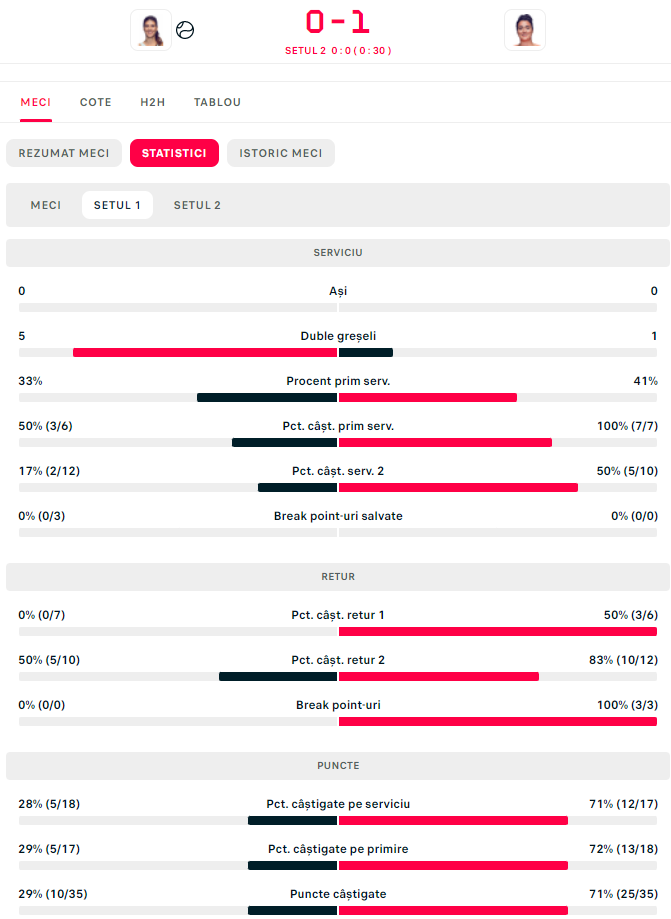
Task: Click the tennis ball serve indicator icon
Action: tap(185, 30)
